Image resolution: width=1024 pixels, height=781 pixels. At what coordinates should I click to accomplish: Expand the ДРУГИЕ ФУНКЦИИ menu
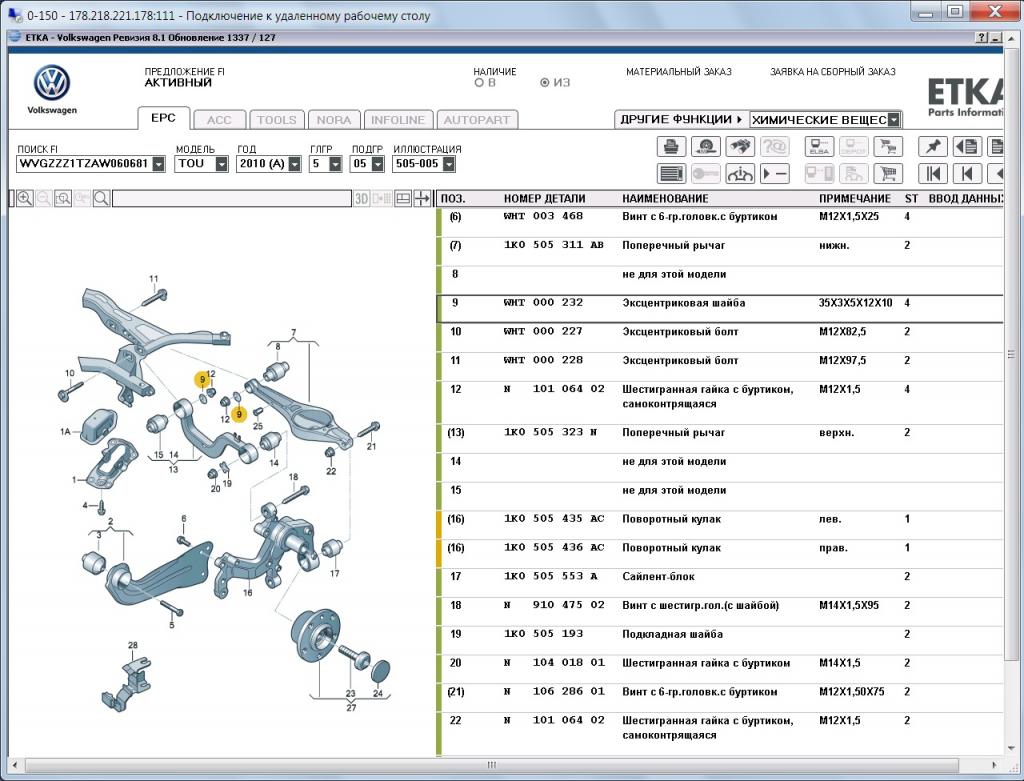coord(682,120)
